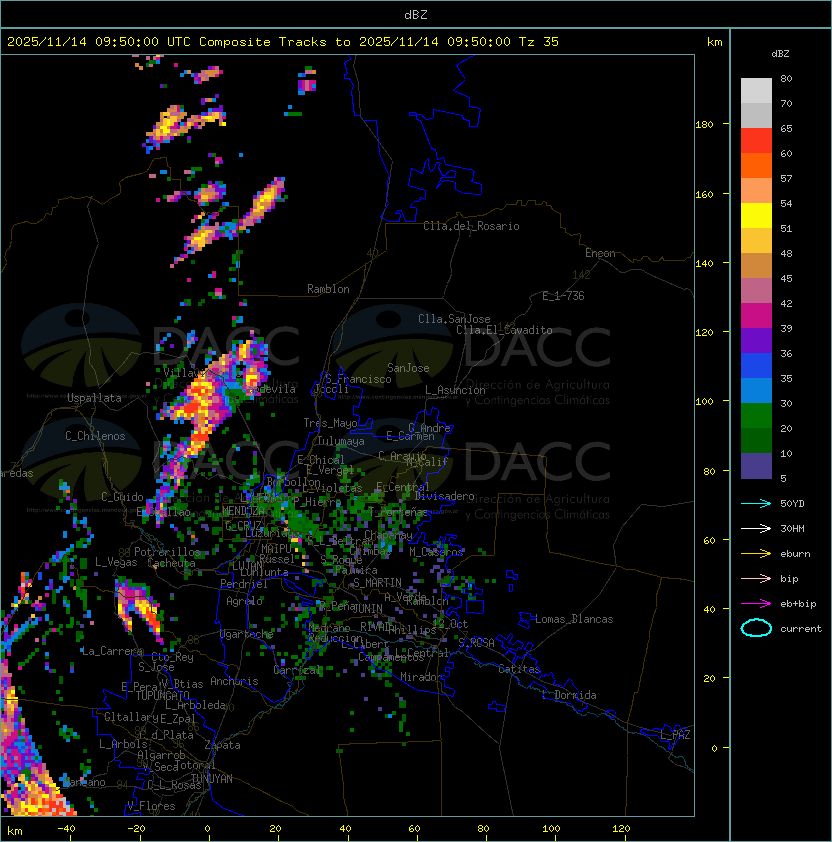Click the pink bip arrow icon in legend

pyautogui.click(x=756, y=579)
